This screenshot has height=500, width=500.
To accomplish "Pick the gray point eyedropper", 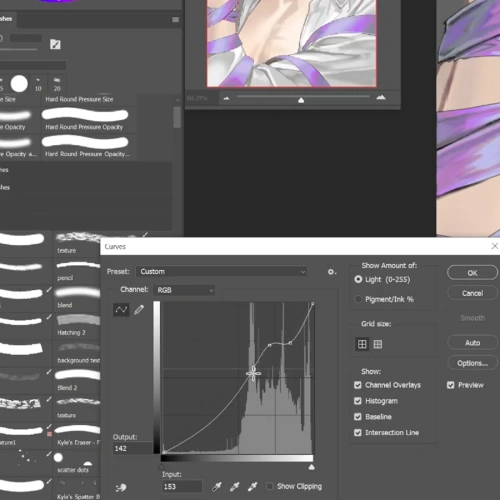I will pos(235,487).
